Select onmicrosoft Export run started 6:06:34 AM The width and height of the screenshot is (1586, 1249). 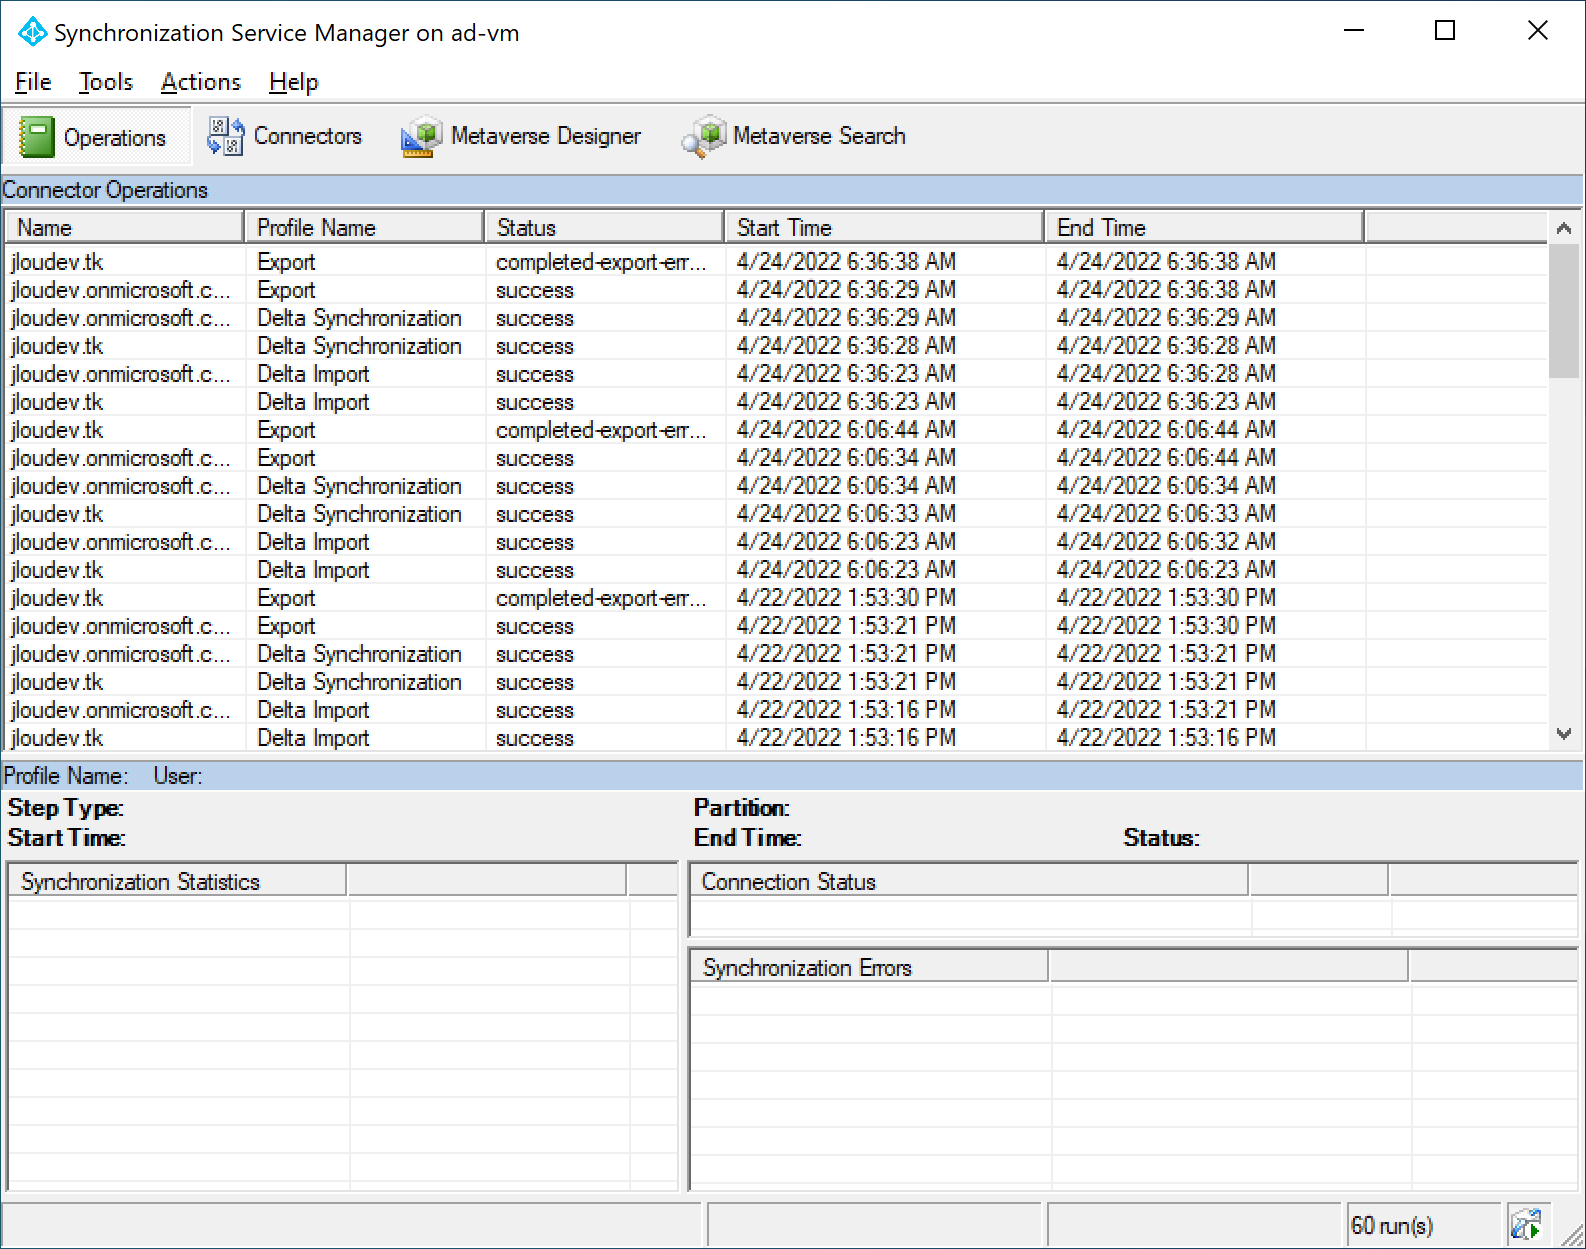coord(775,457)
